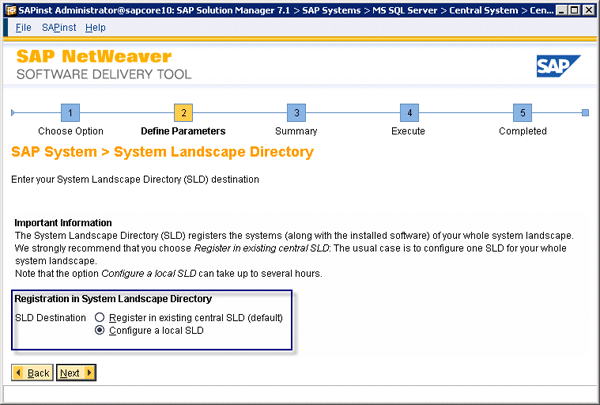Click the left arrow on Back button
This screenshot has width=600, height=405.
click(19, 373)
